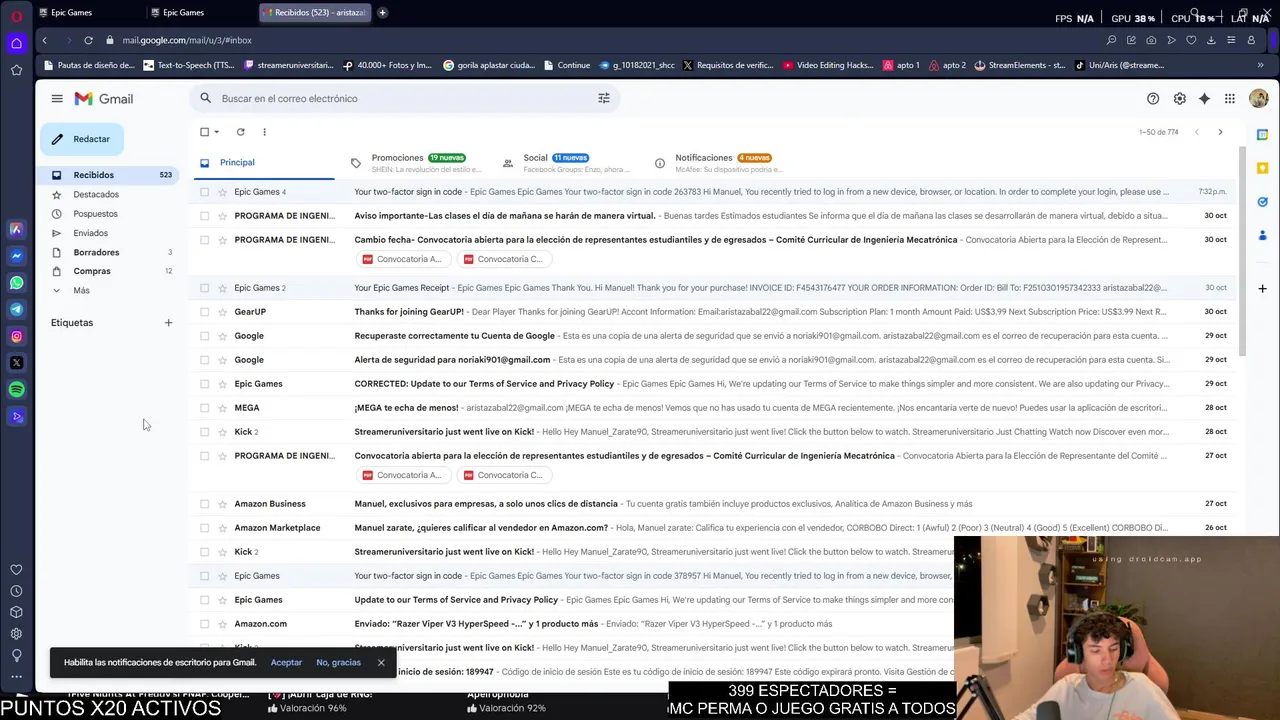Viewport: 1280px width, 720px height.
Task: Select the Epic Games two-factor email checkbox
Action: click(x=205, y=192)
